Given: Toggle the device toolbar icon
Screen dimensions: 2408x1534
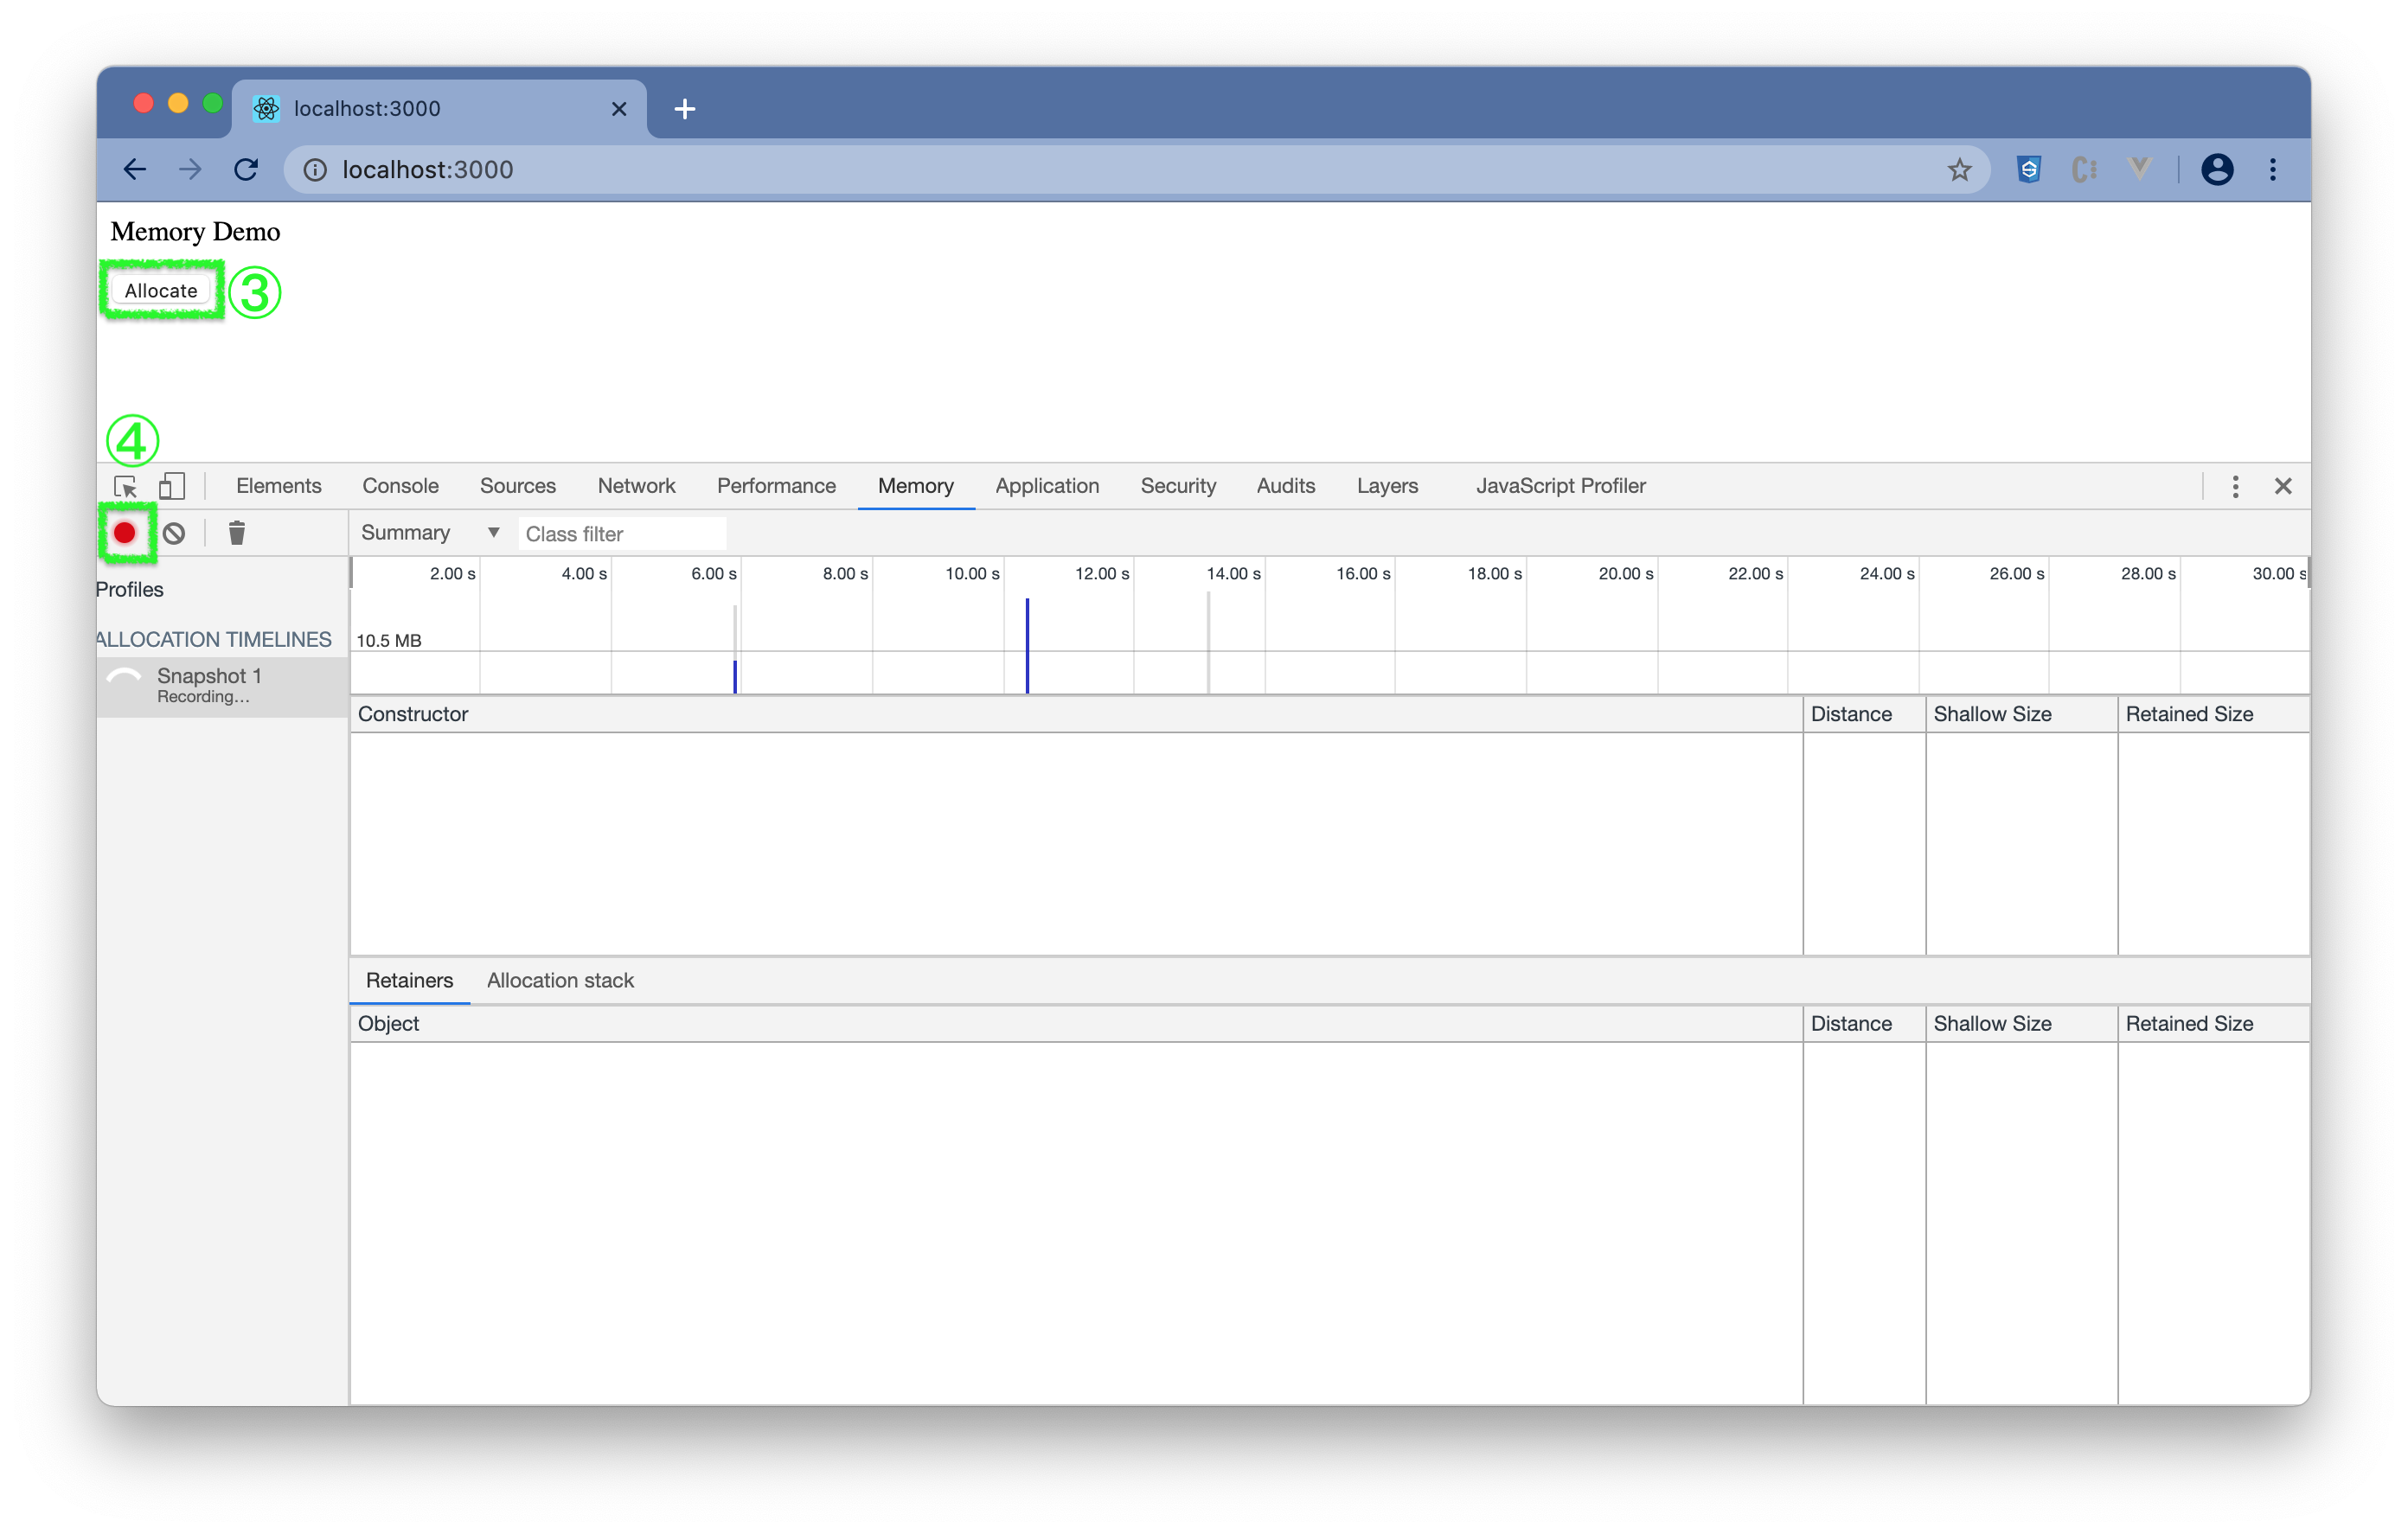Looking at the screenshot, I should coord(172,486).
